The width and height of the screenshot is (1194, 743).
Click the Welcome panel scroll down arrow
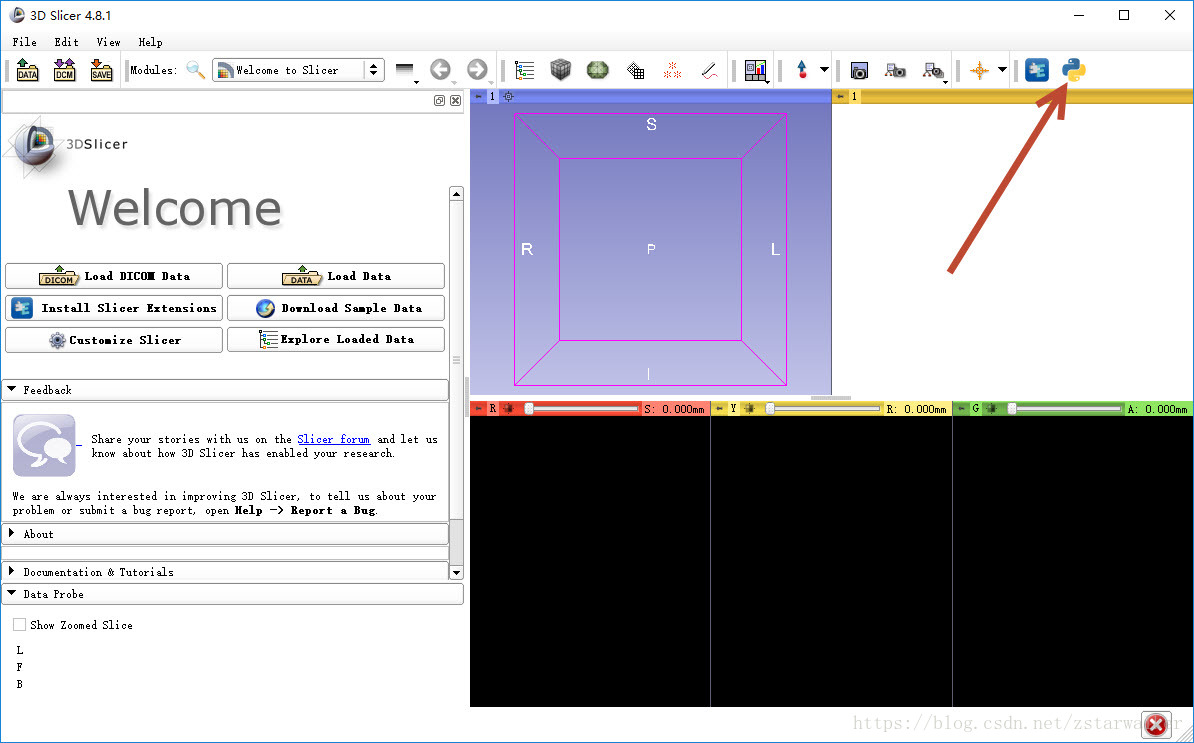pos(456,572)
